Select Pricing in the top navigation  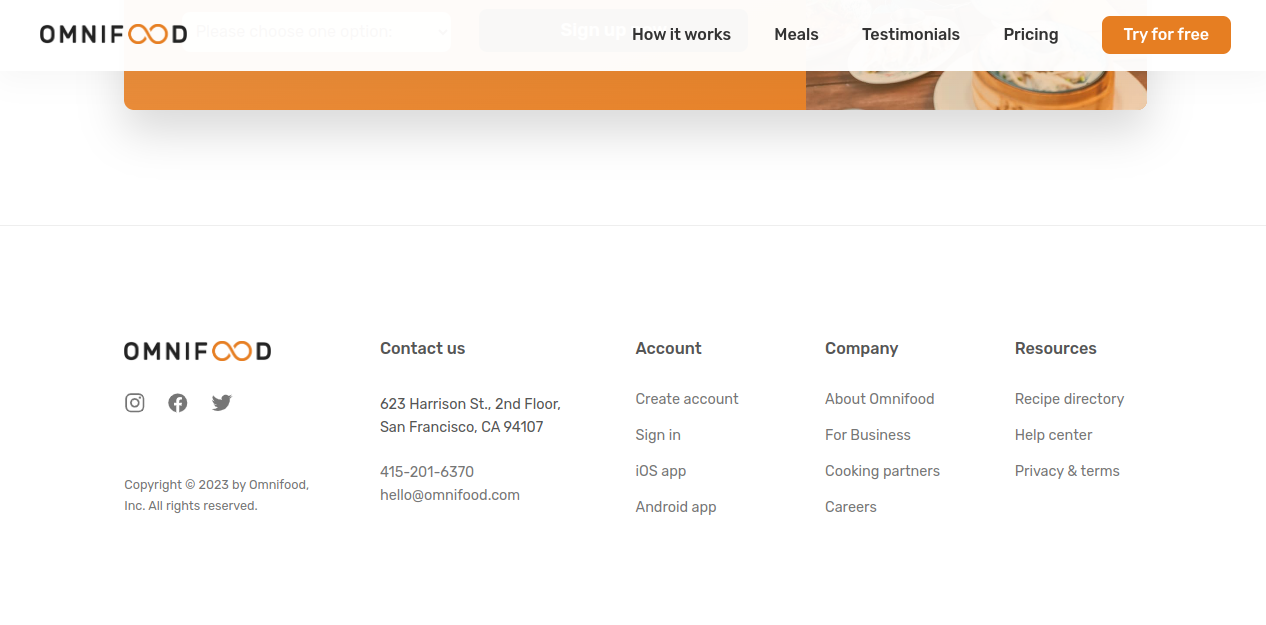point(1031,34)
